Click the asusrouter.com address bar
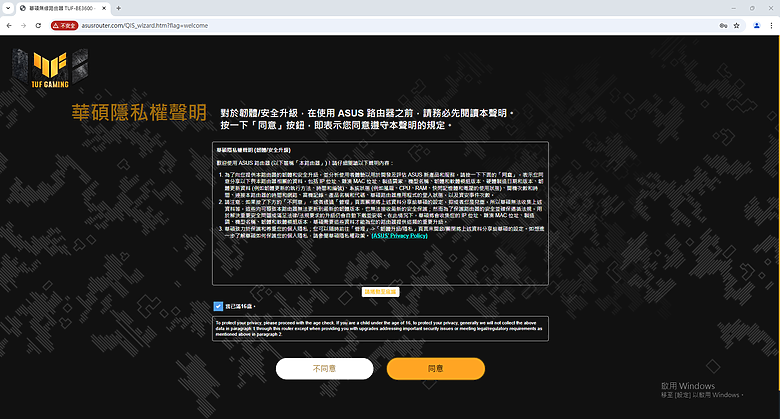The height and width of the screenshot is (419, 780). 395,25
